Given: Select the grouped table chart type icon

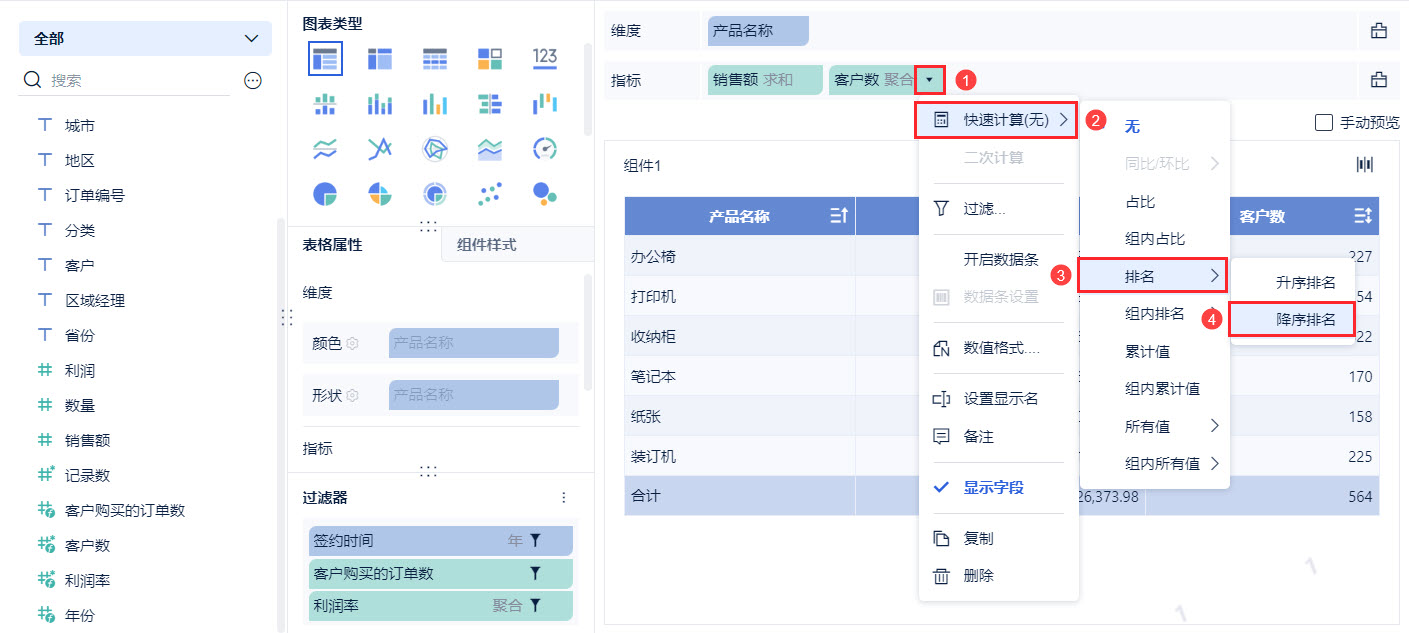Looking at the screenshot, I should point(325,58).
